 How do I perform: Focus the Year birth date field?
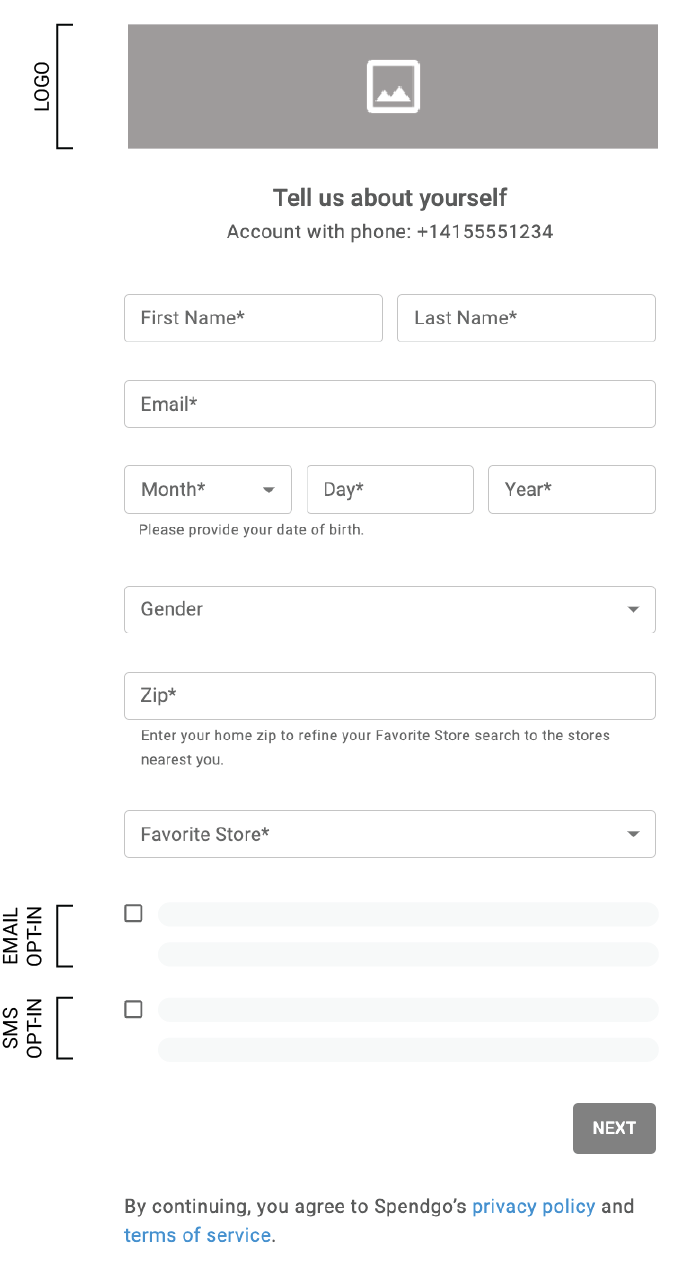tap(571, 490)
